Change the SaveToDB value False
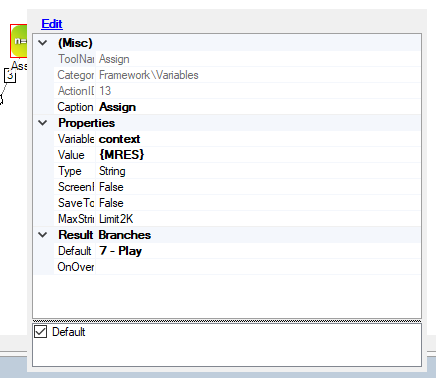The image size is (436, 378). pyautogui.click(x=258, y=203)
